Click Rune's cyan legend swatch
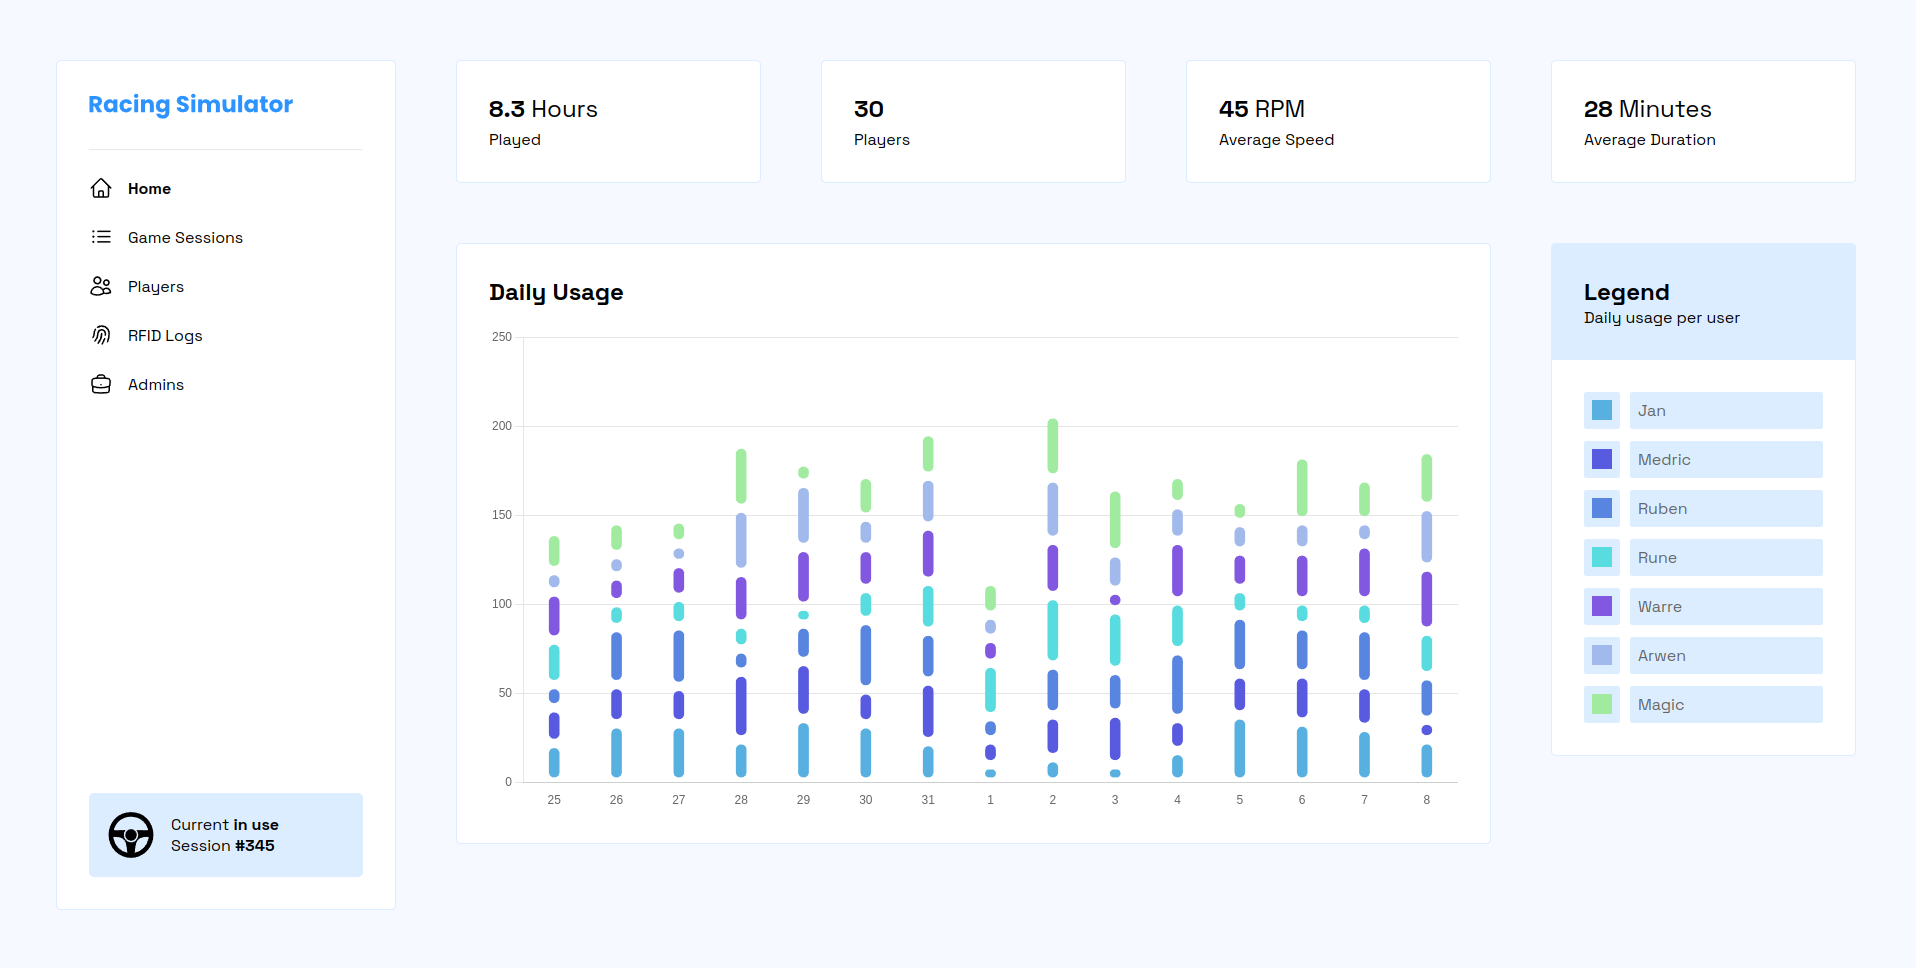The height and width of the screenshot is (968, 1916). [x=1602, y=557]
